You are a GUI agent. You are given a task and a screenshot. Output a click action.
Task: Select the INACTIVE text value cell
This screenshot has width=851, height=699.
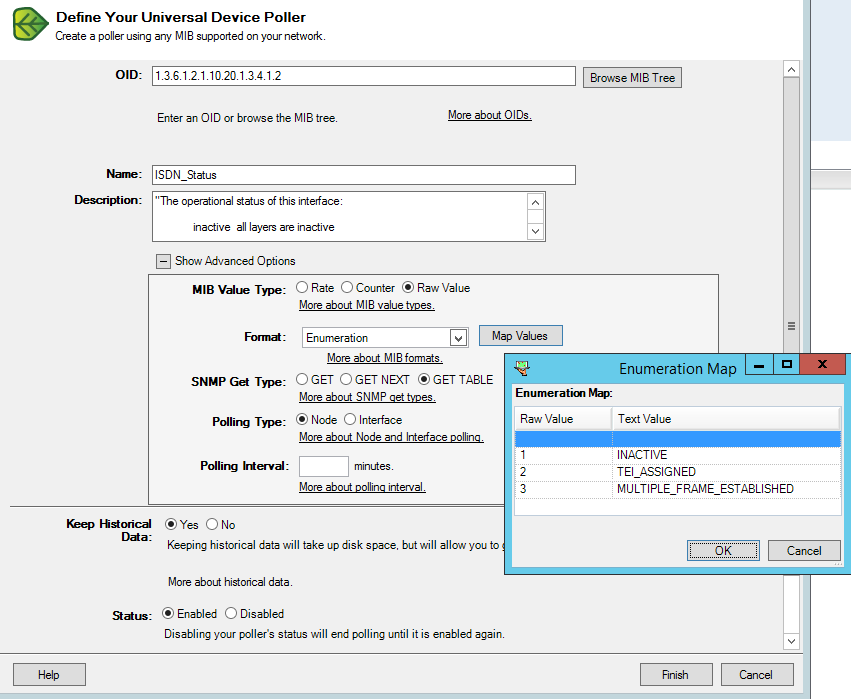727,455
